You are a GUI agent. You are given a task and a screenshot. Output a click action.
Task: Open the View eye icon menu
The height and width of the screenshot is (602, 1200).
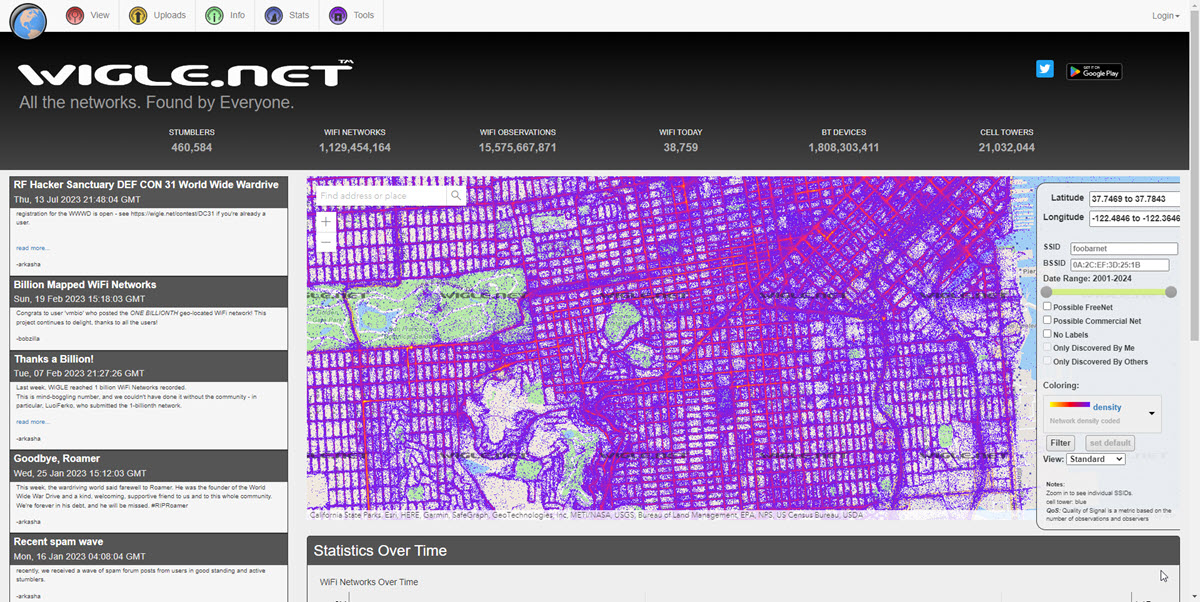tap(75, 16)
